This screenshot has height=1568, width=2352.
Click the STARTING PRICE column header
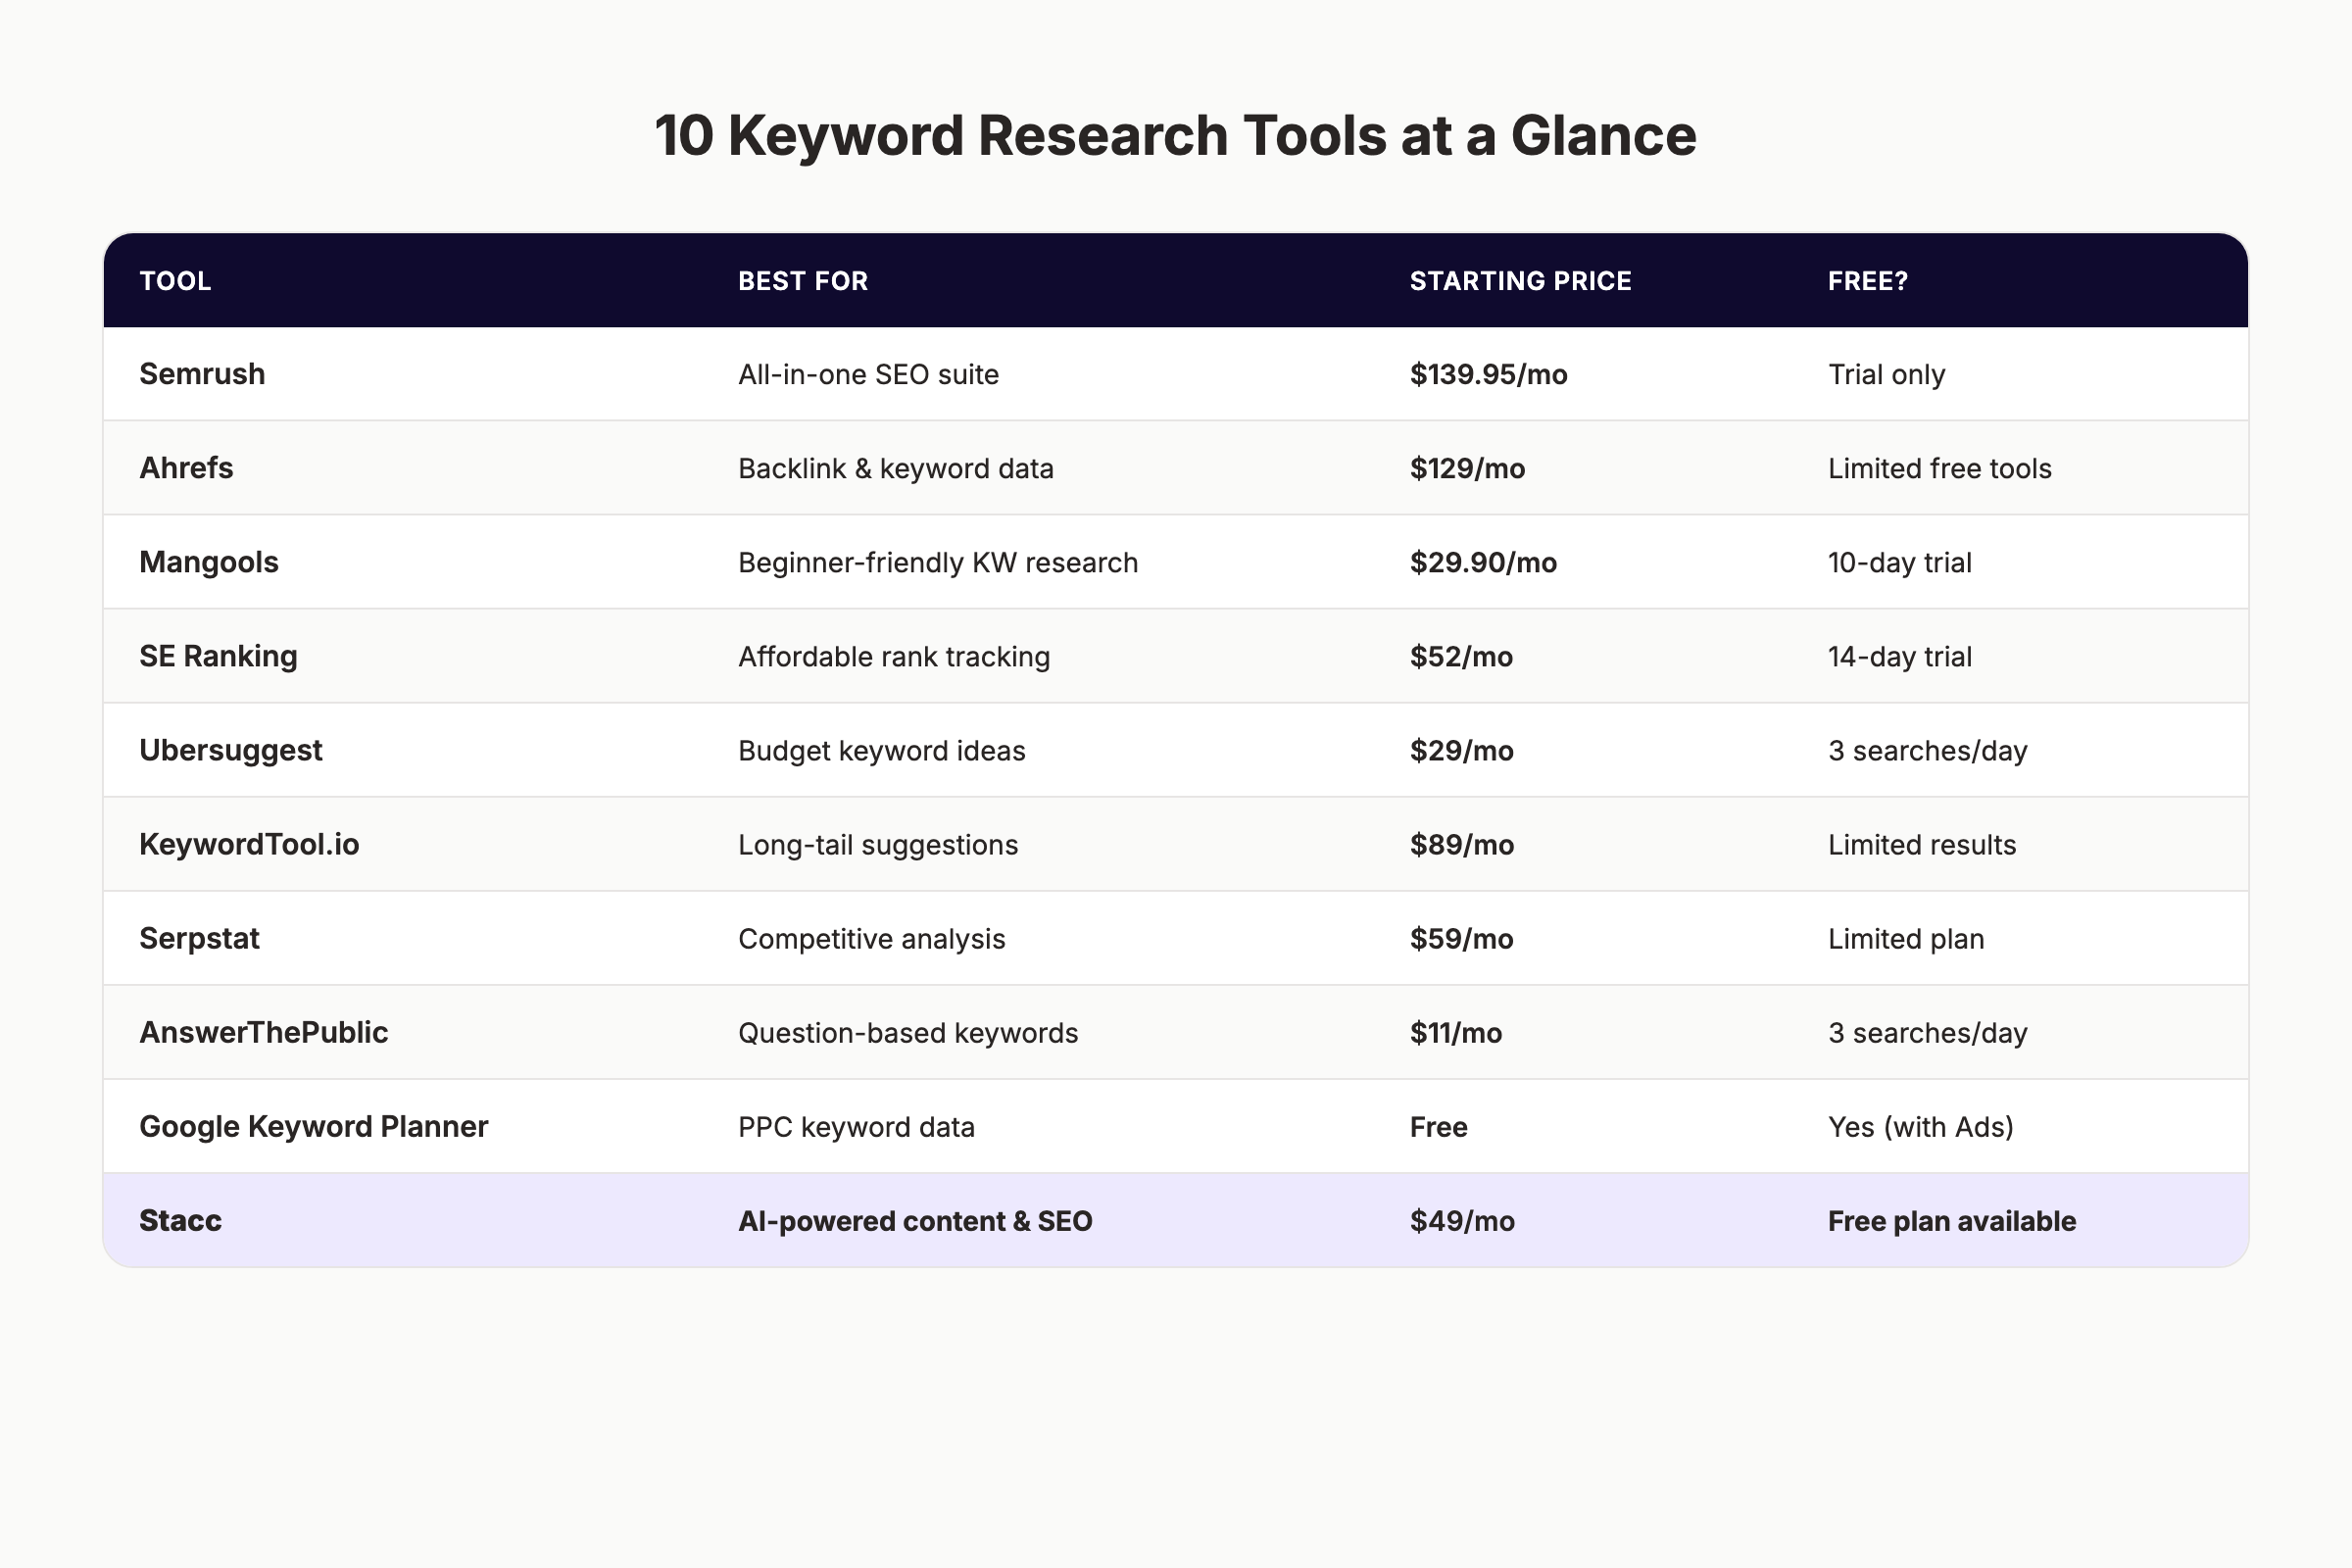click(x=1519, y=281)
